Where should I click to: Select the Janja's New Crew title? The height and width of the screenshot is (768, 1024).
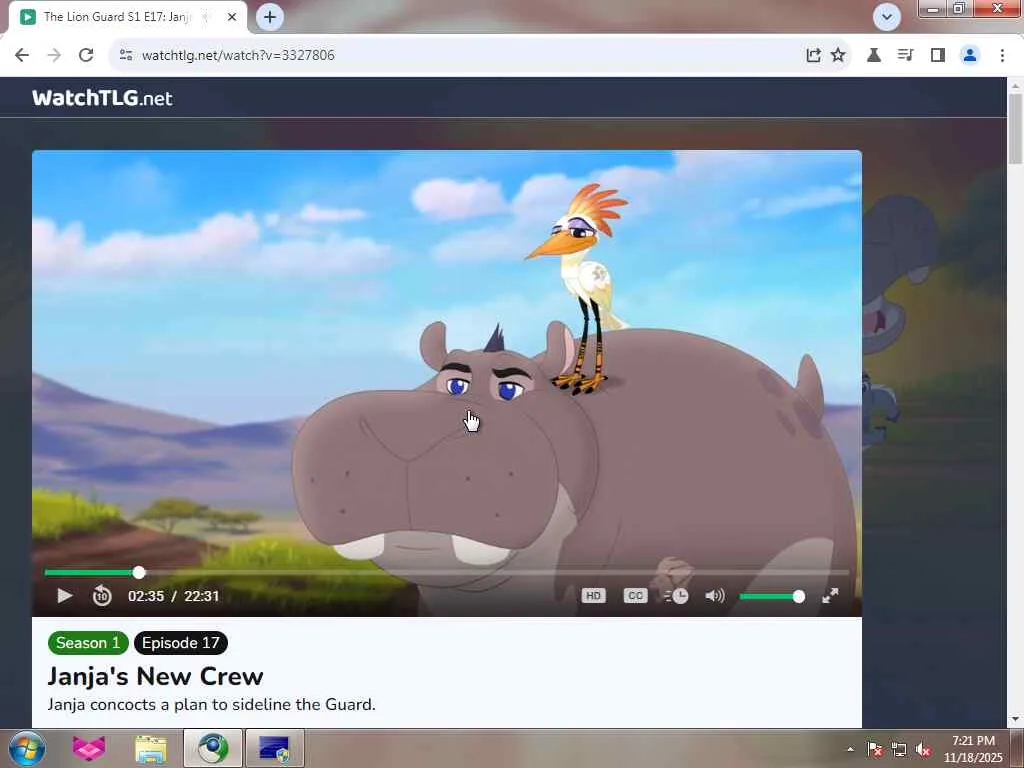155,677
